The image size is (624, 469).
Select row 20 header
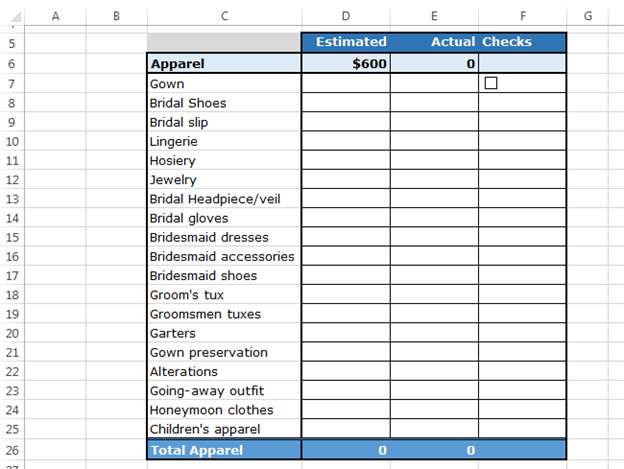point(12,333)
